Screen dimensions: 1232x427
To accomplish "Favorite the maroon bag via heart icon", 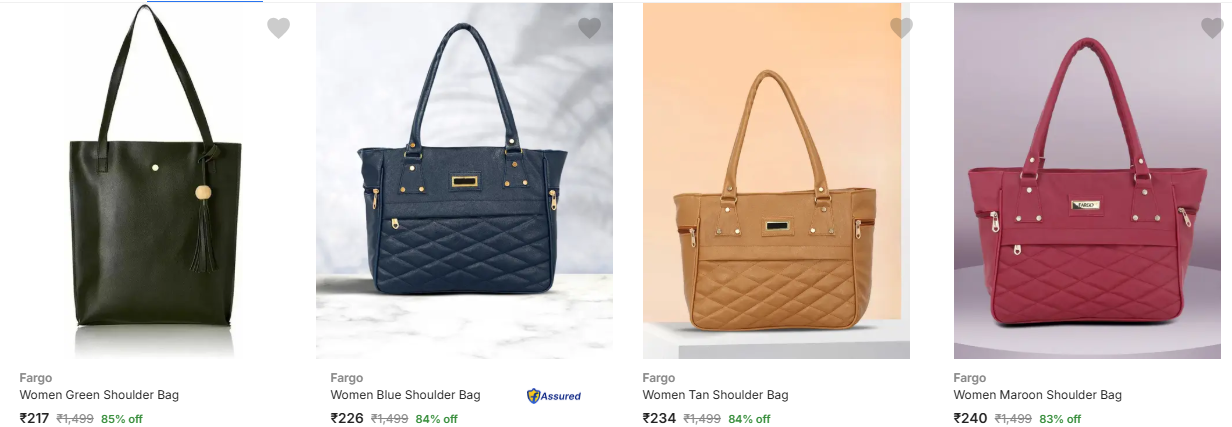I will (x=1213, y=28).
